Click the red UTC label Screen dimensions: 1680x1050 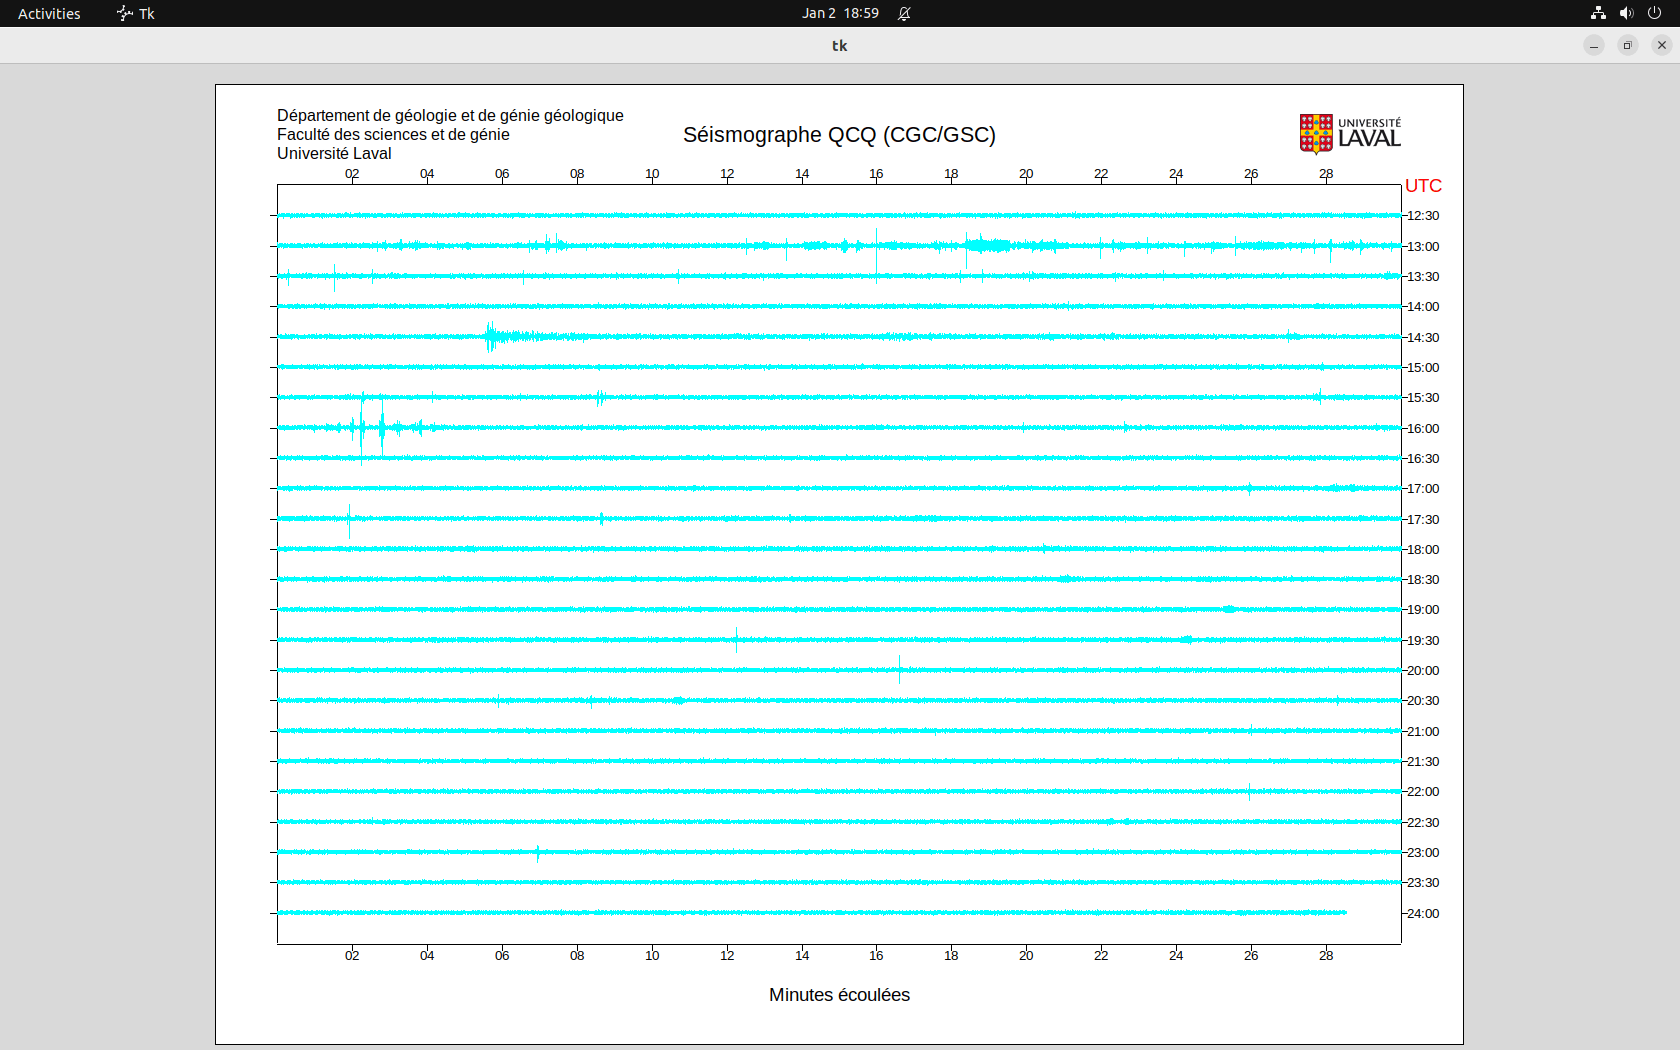[x=1423, y=186]
